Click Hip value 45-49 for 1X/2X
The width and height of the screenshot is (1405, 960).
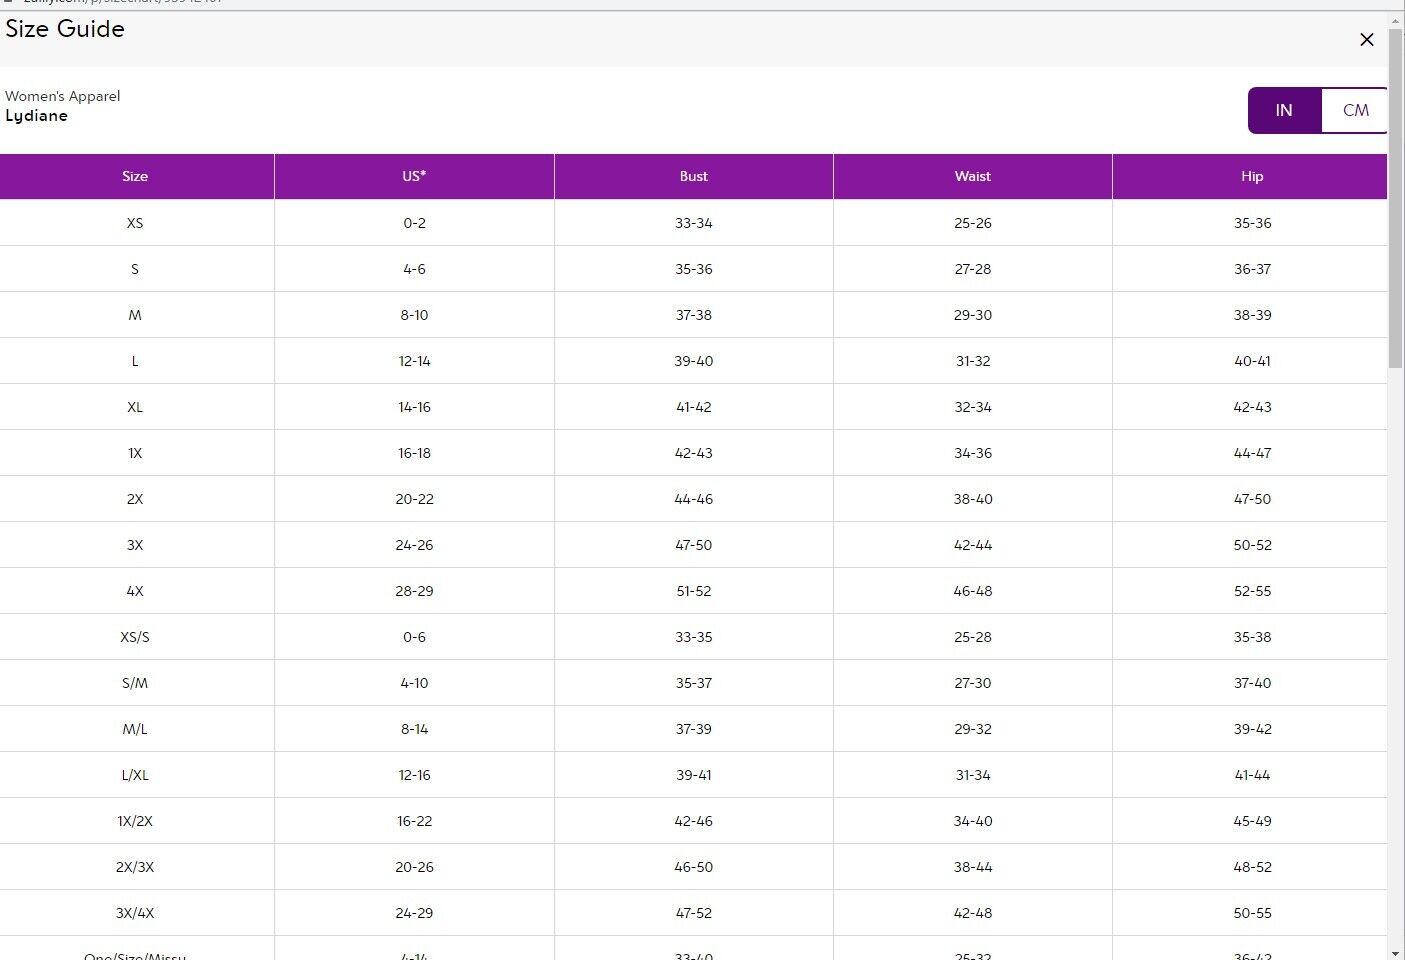(1252, 821)
